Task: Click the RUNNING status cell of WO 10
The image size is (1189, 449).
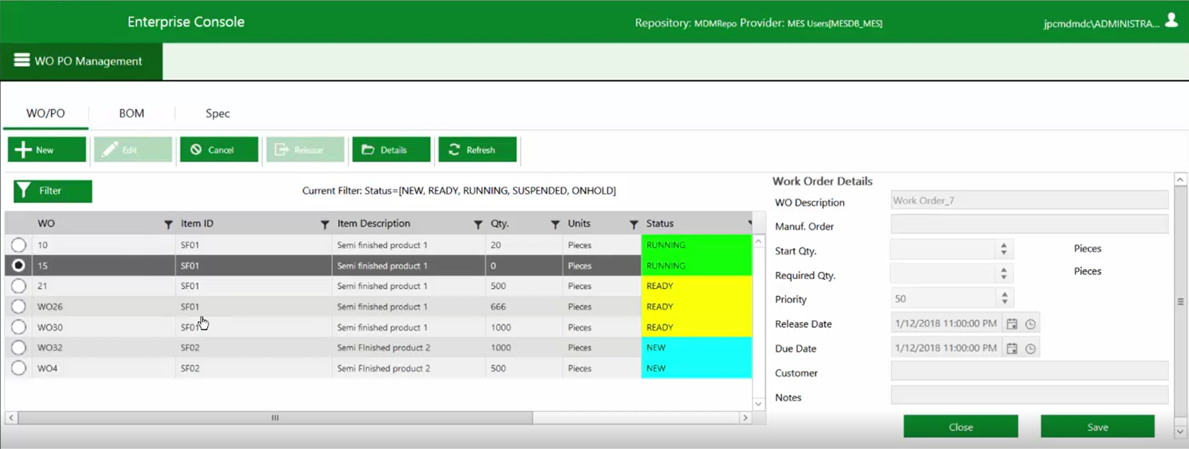Action: click(696, 245)
